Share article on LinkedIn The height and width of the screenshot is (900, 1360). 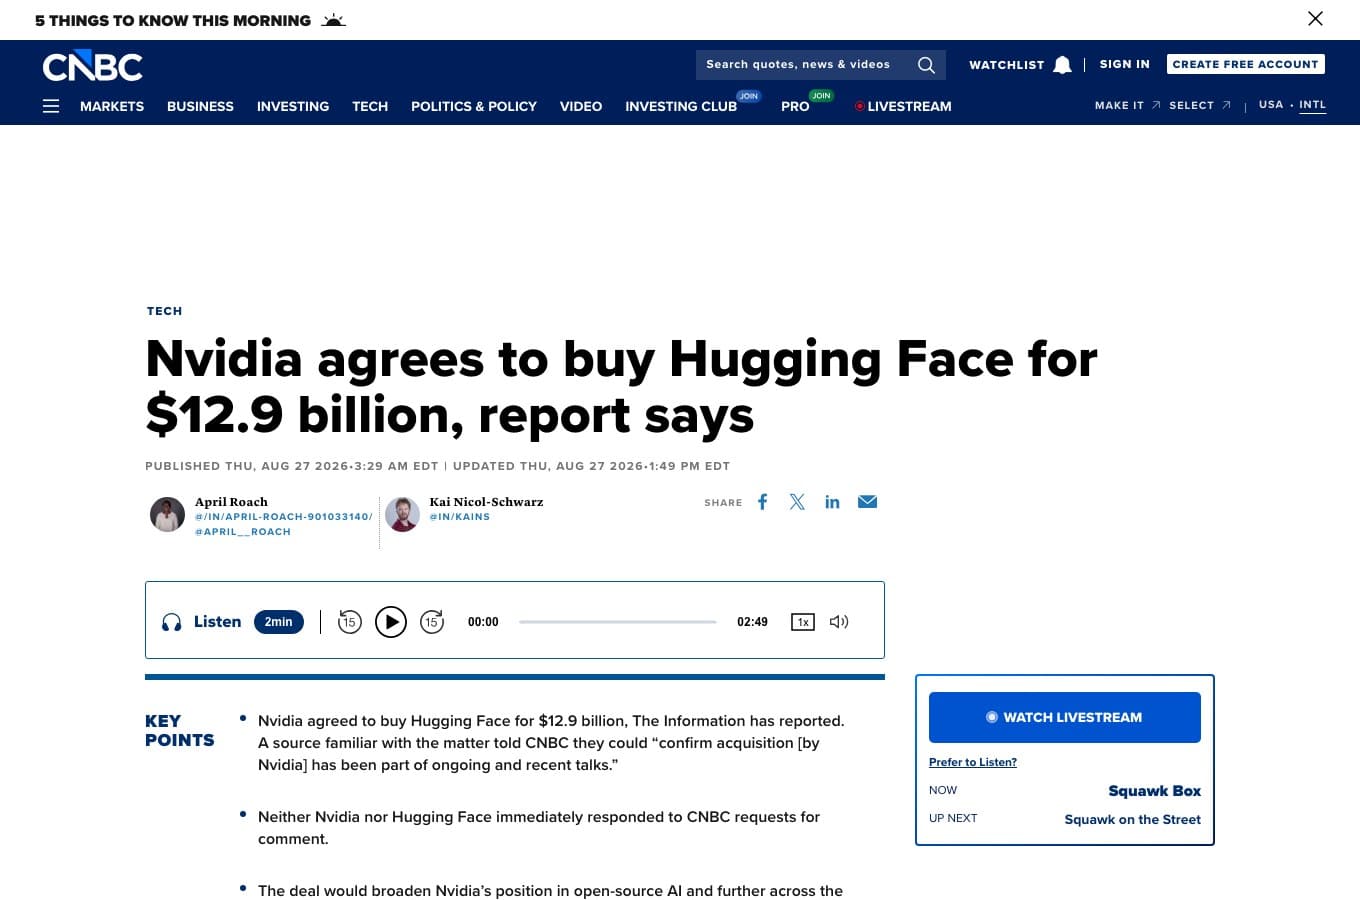click(832, 502)
